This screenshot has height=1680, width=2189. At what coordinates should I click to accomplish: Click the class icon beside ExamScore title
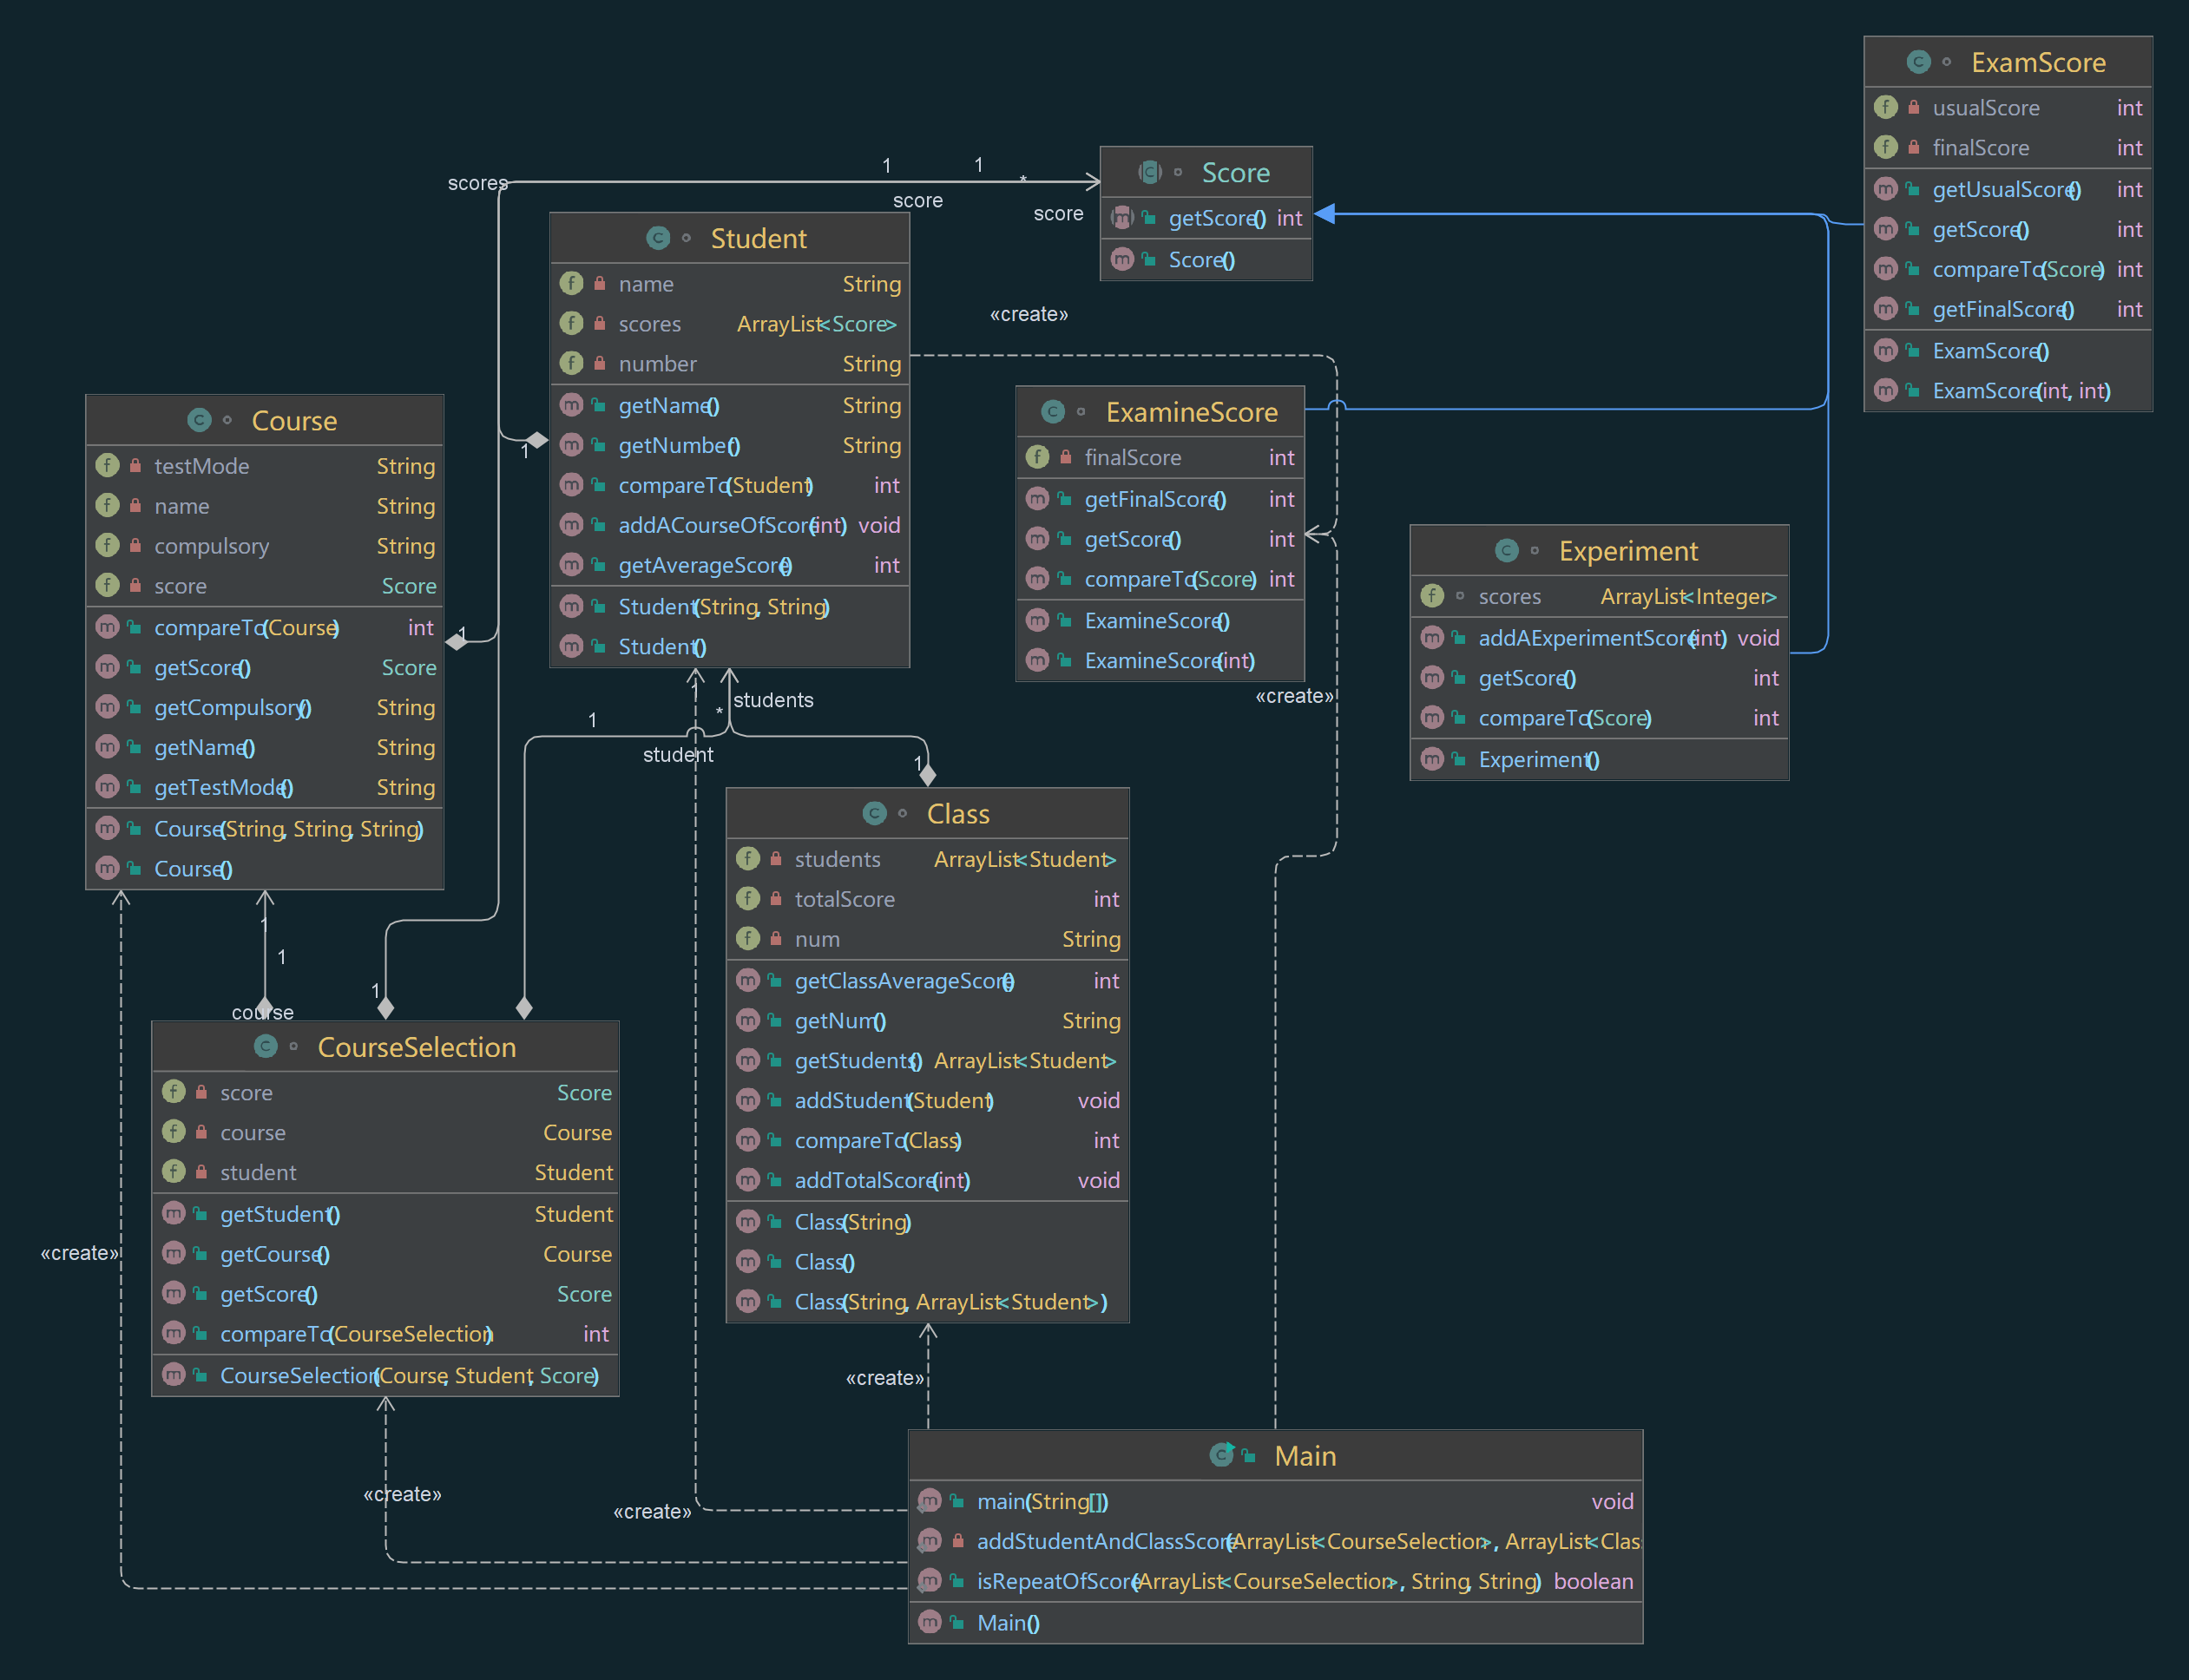[1917, 62]
